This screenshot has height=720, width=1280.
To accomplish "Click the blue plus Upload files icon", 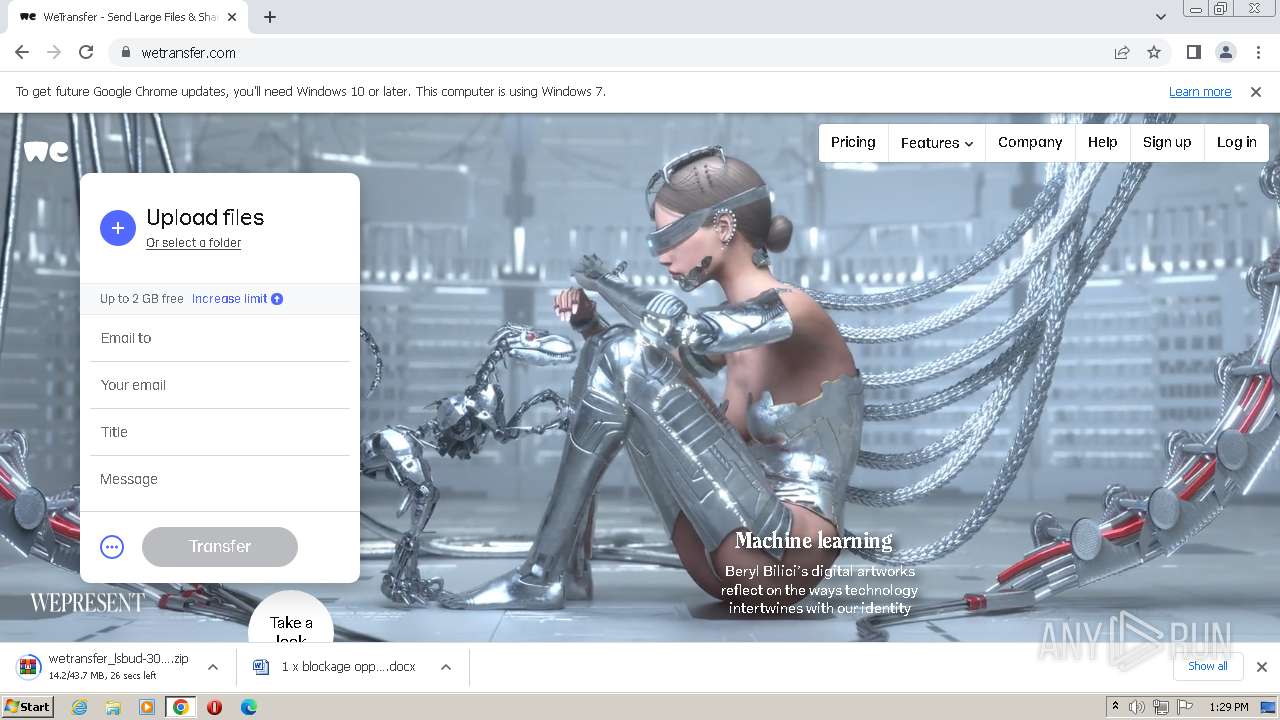I will [117, 228].
